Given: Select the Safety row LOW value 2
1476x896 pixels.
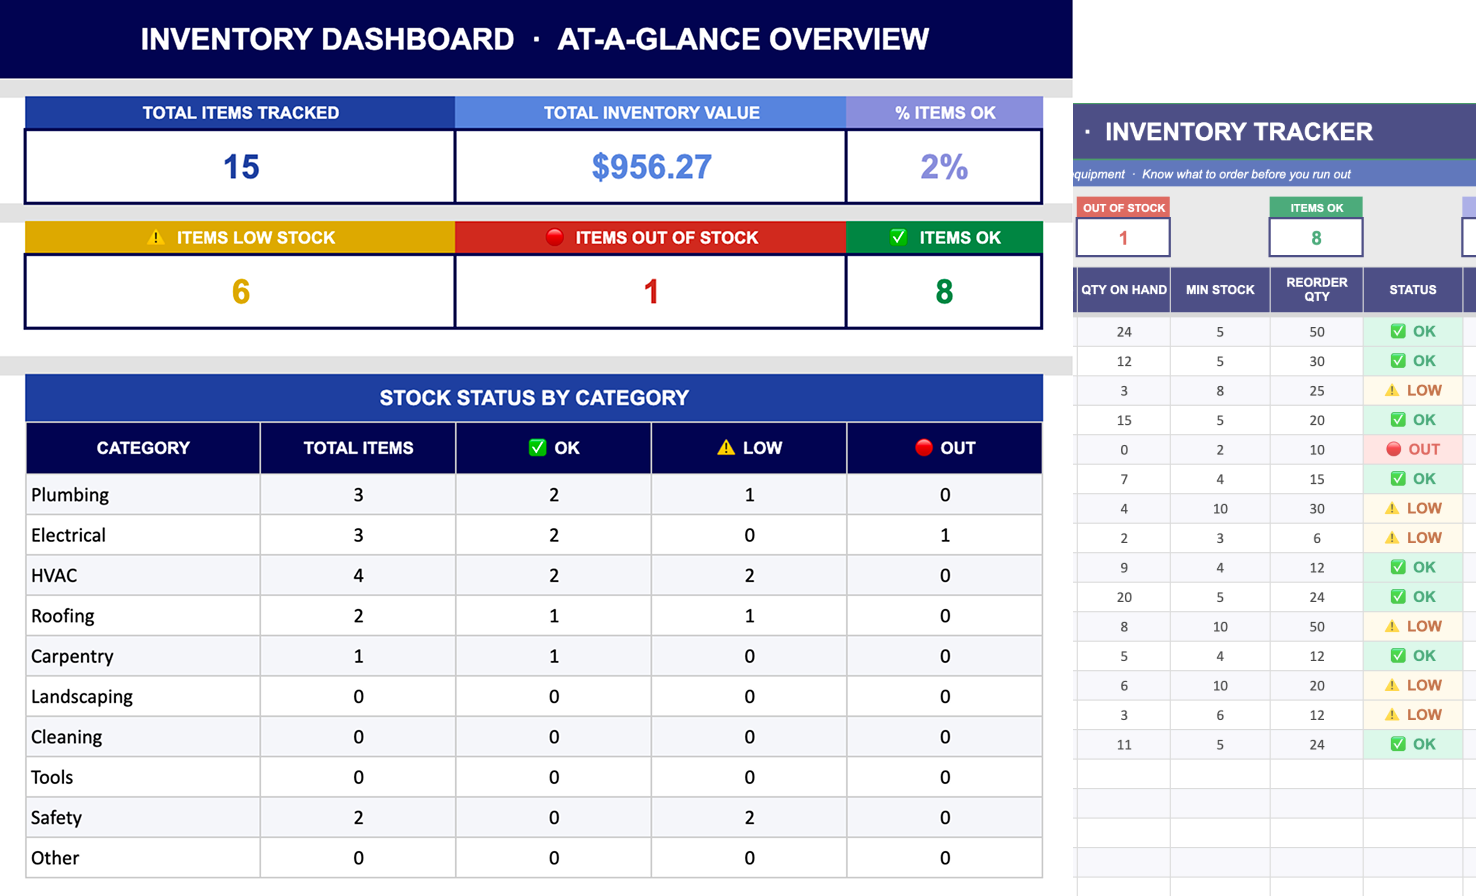Looking at the screenshot, I should (749, 817).
